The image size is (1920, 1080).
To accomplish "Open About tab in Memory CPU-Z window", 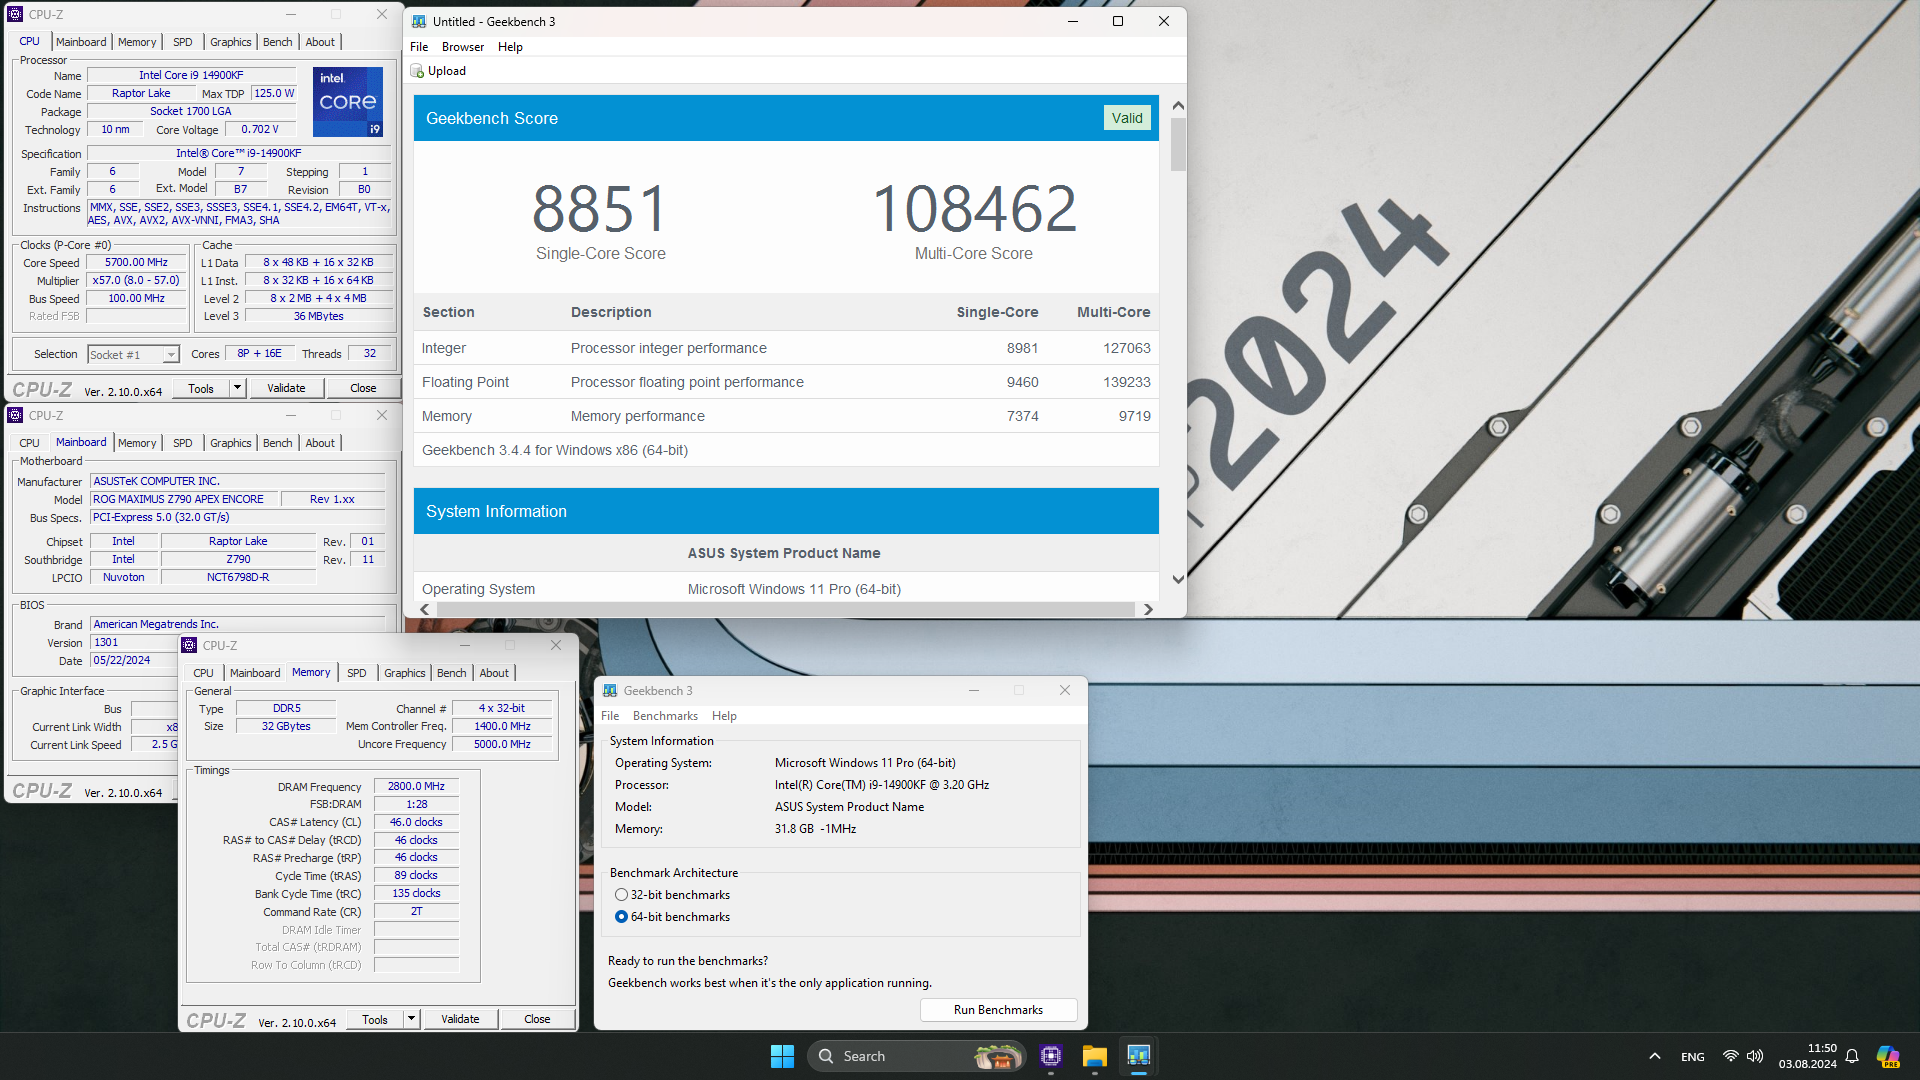I will point(494,673).
